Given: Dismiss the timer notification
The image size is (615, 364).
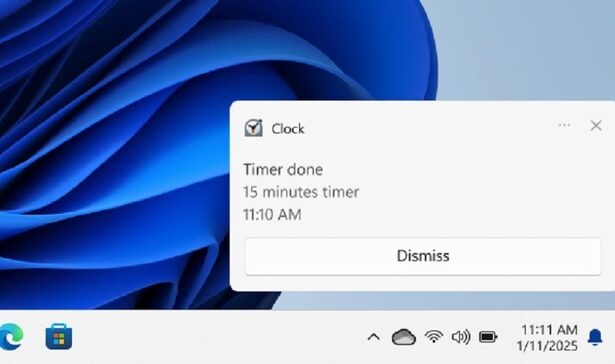Looking at the screenshot, I should [423, 256].
